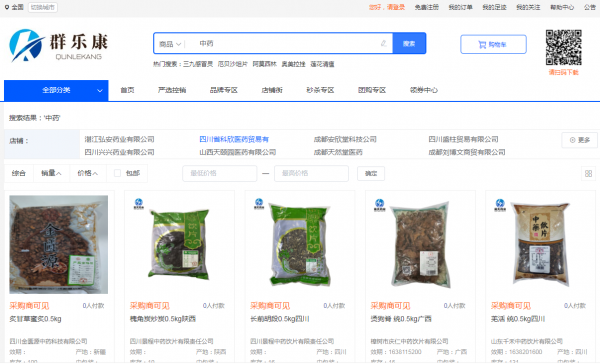Click hot search term 阿莫西林
Viewport: 600px width, 364px height.
(264, 64)
